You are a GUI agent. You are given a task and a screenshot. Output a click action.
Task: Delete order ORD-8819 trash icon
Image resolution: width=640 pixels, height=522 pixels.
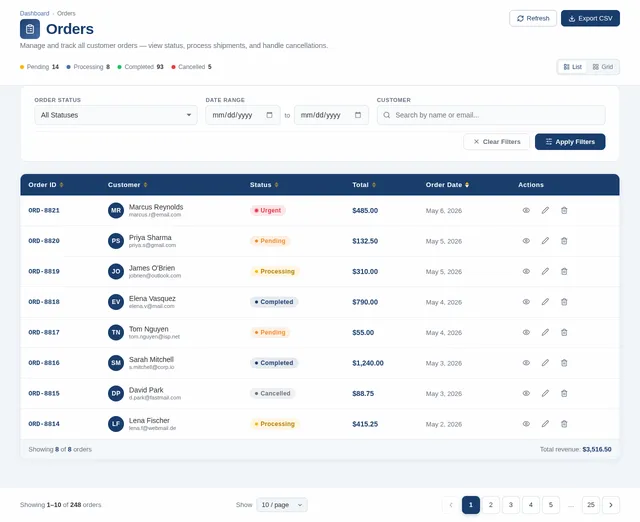click(x=564, y=271)
